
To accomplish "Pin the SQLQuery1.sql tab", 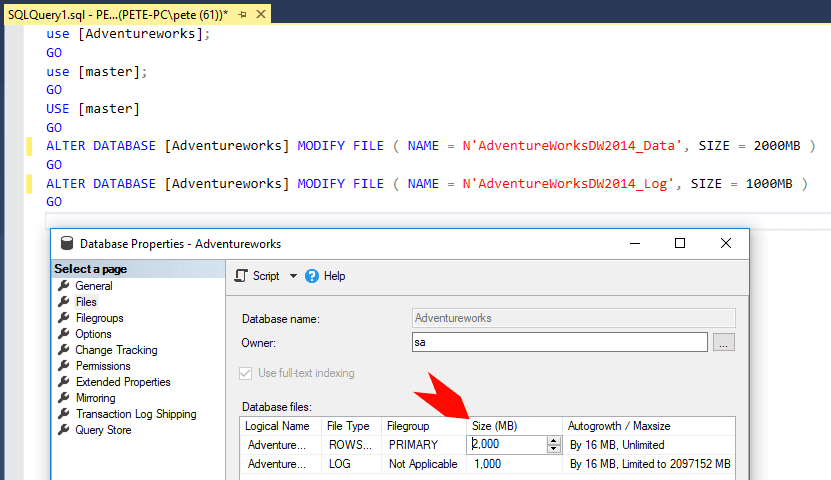I will (x=243, y=15).
